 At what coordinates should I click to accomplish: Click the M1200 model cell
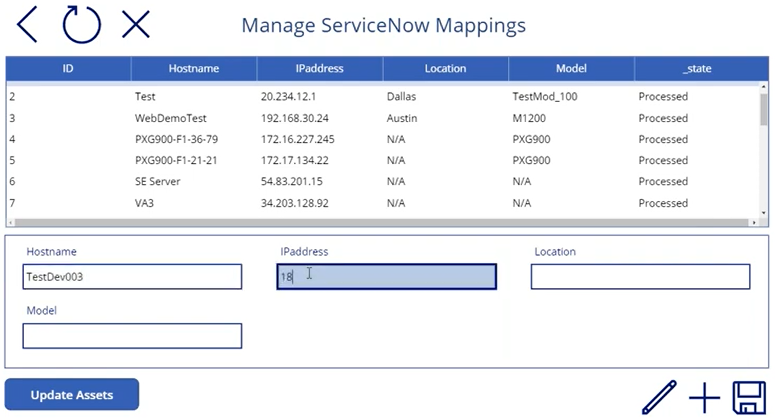(x=529, y=118)
